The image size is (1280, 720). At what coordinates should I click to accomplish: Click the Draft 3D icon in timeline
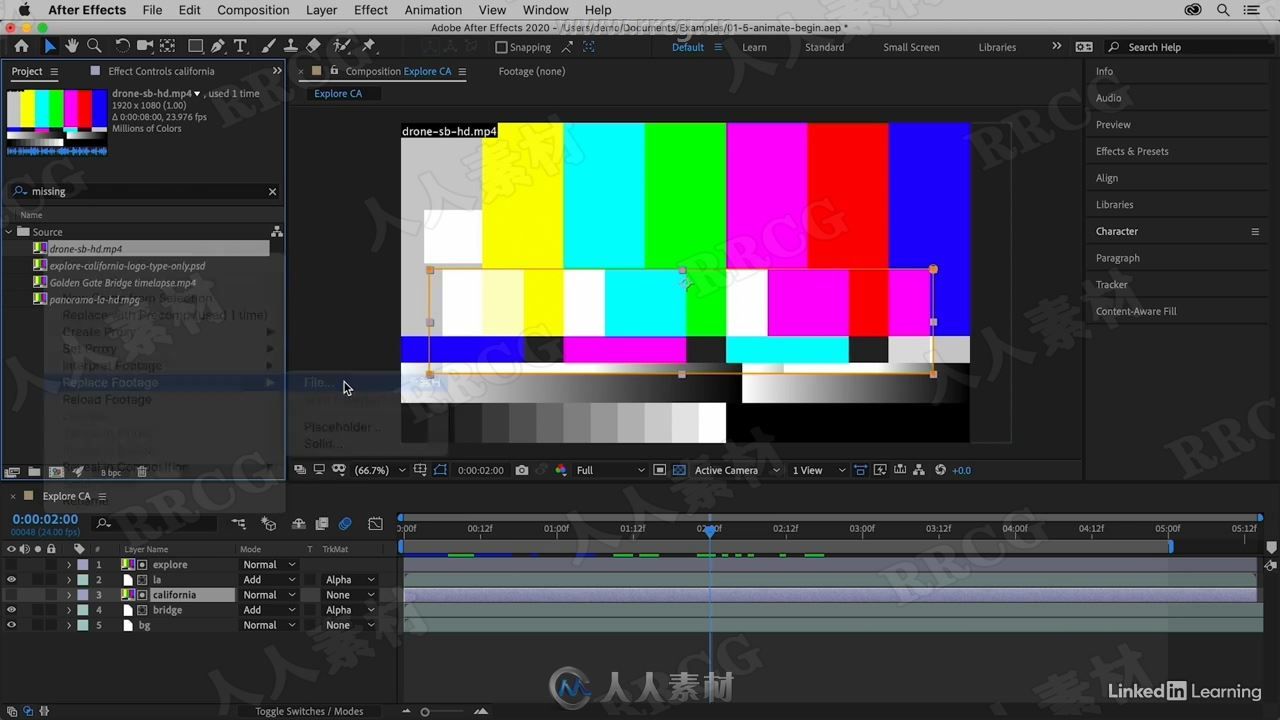pyautogui.click(x=268, y=524)
